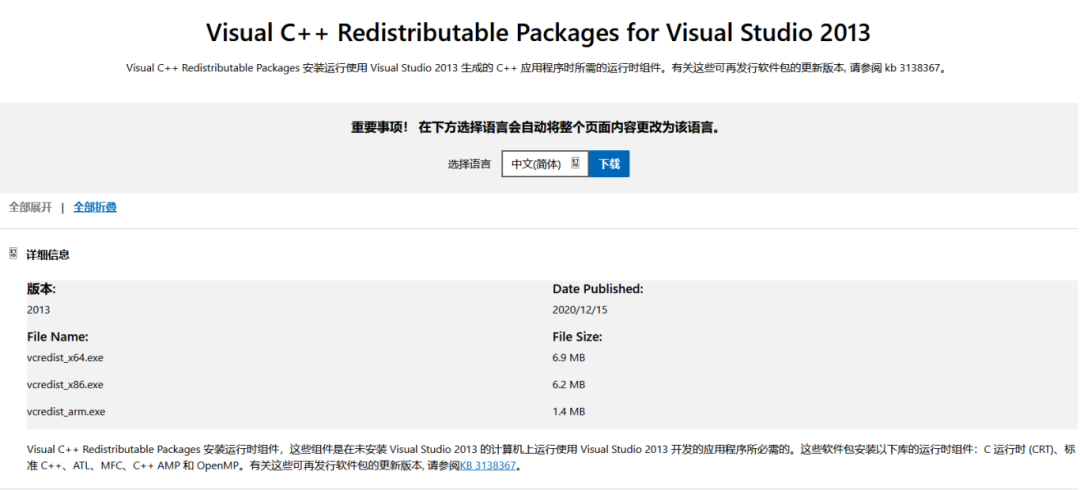Click the page title Visual C++ Redistributable Packages
1080x490 pixels.
click(x=539, y=32)
